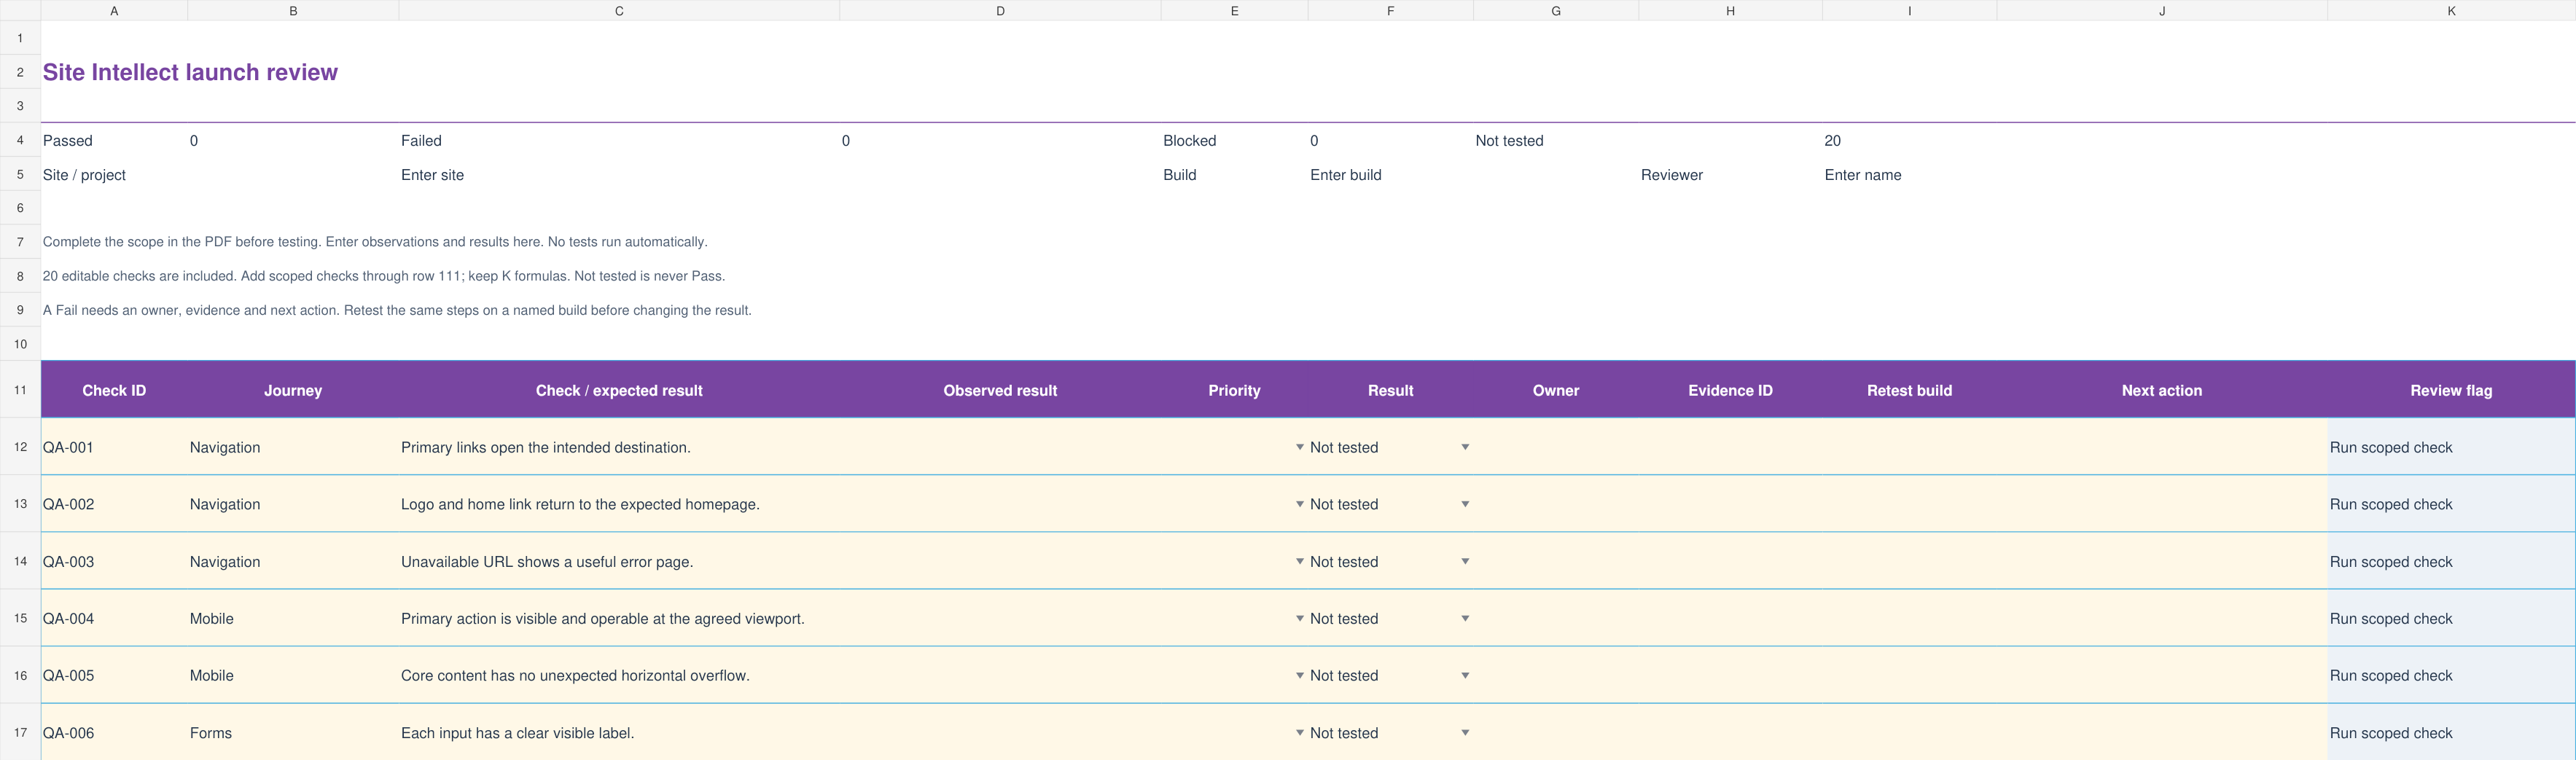The width and height of the screenshot is (2576, 760).
Task: Click the "Journey" table header
Action: (x=293, y=390)
